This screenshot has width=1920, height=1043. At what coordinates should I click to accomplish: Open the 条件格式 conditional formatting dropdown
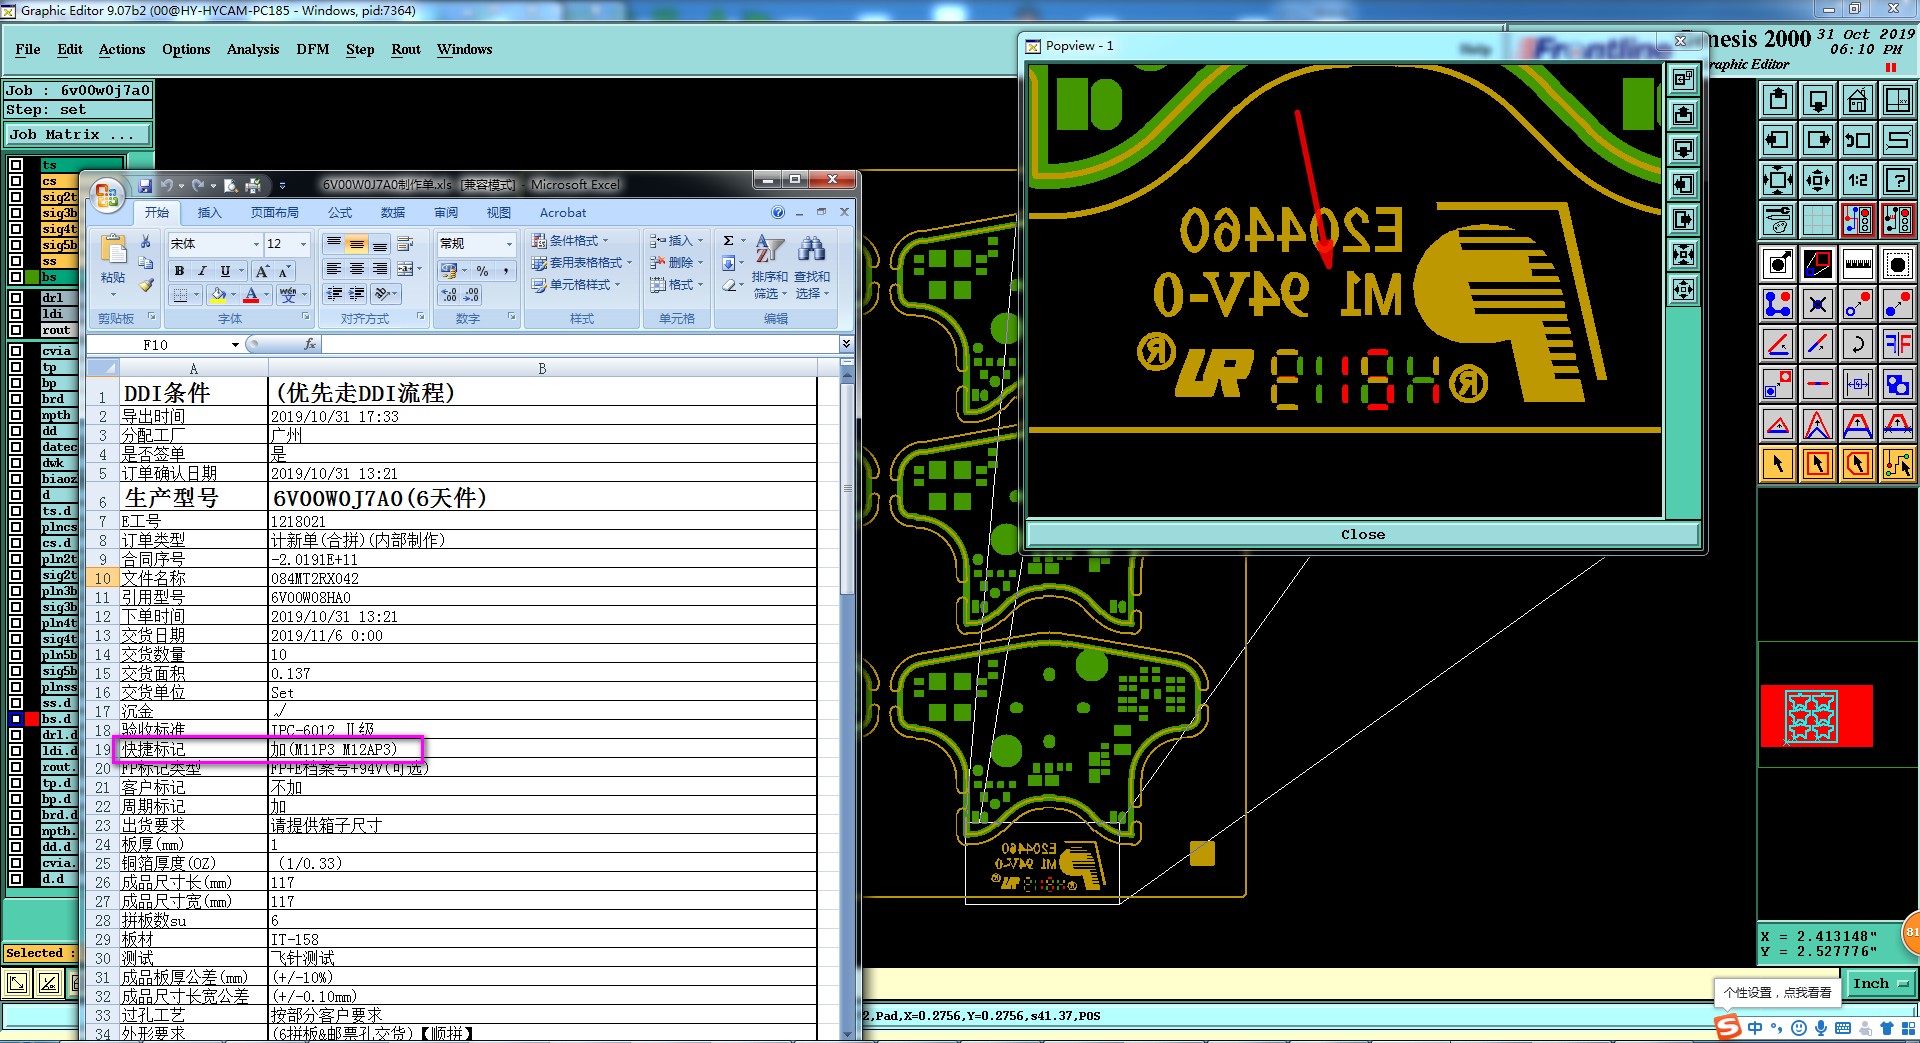[x=570, y=241]
